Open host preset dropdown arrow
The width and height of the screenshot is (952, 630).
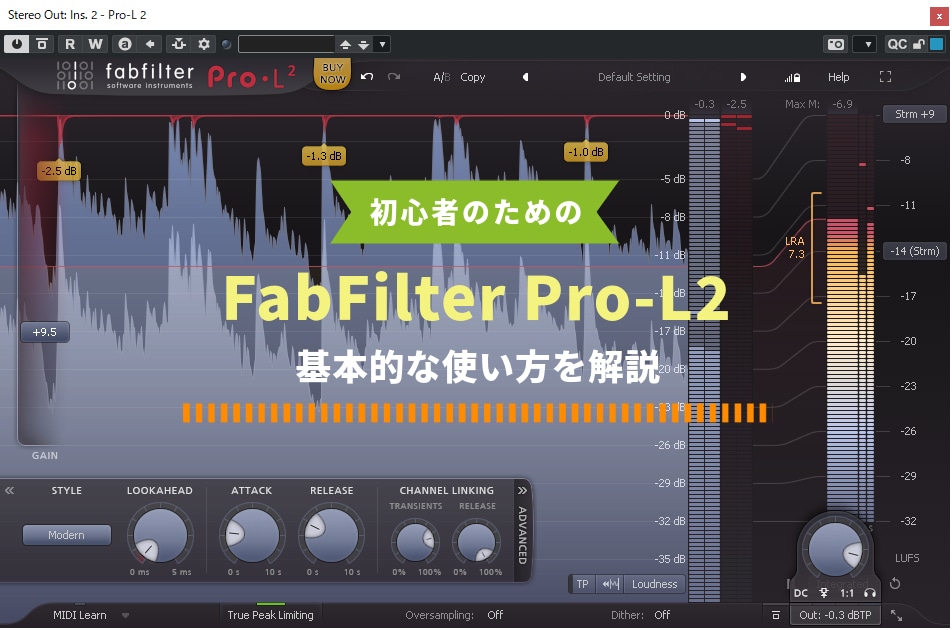(382, 44)
